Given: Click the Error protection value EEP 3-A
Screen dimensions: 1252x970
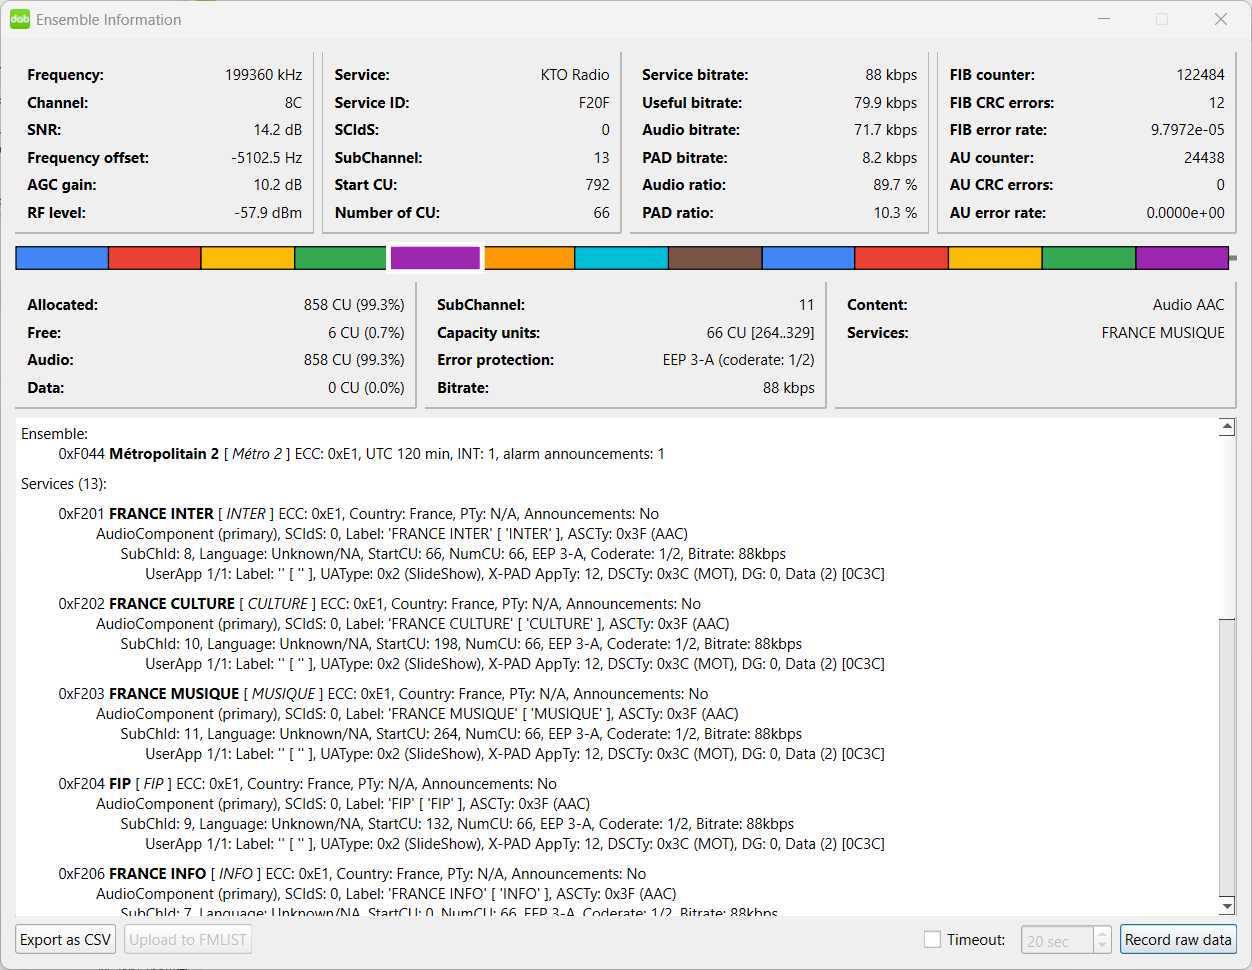Looking at the screenshot, I should 739,360.
